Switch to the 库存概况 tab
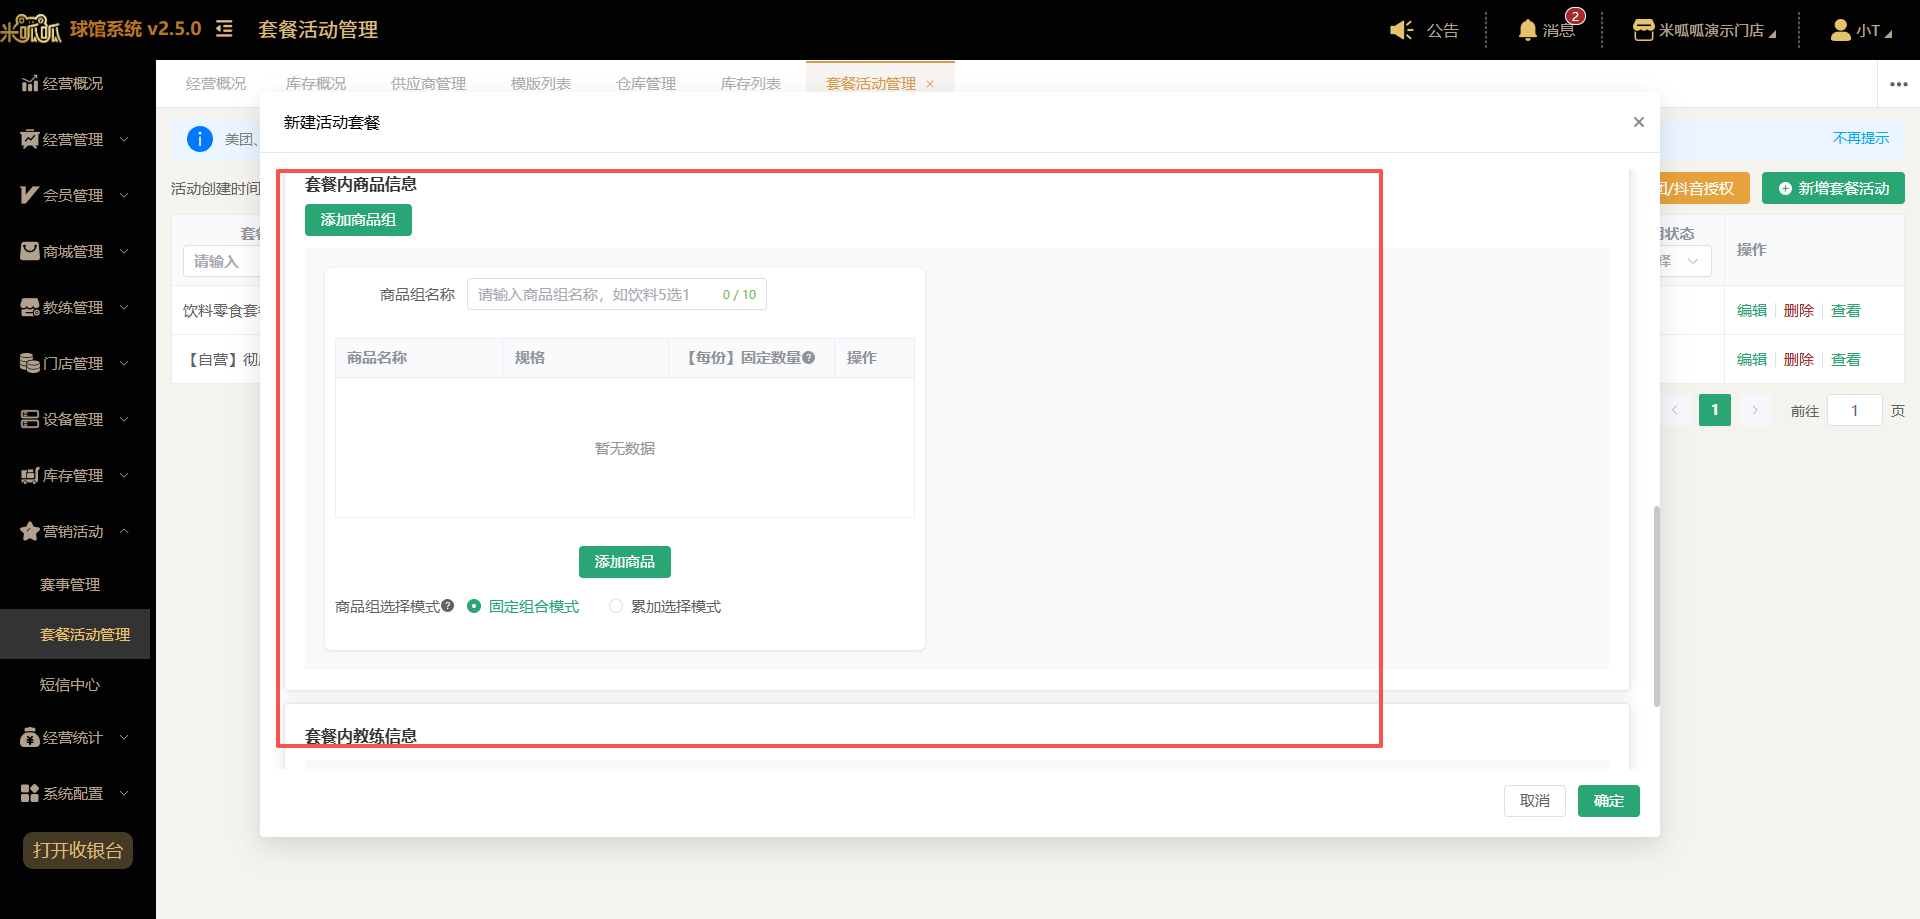The width and height of the screenshot is (1920, 919). click(x=316, y=84)
